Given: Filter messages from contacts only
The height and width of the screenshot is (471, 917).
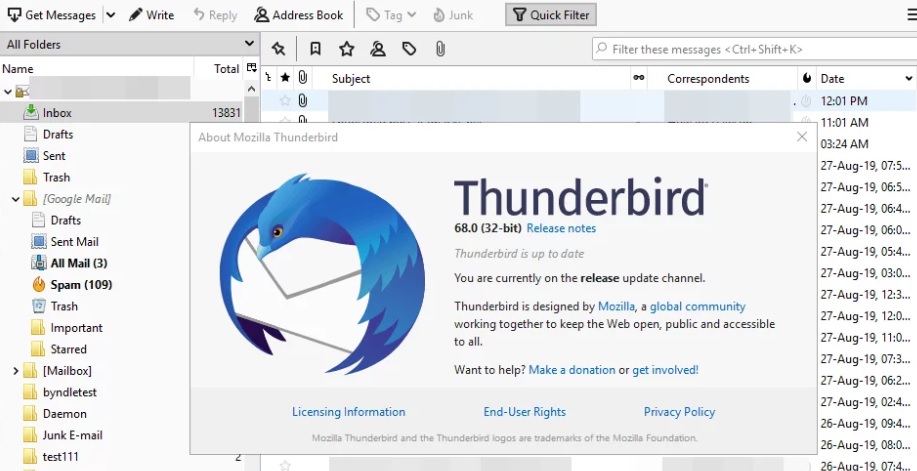Looking at the screenshot, I should pyautogui.click(x=378, y=49).
